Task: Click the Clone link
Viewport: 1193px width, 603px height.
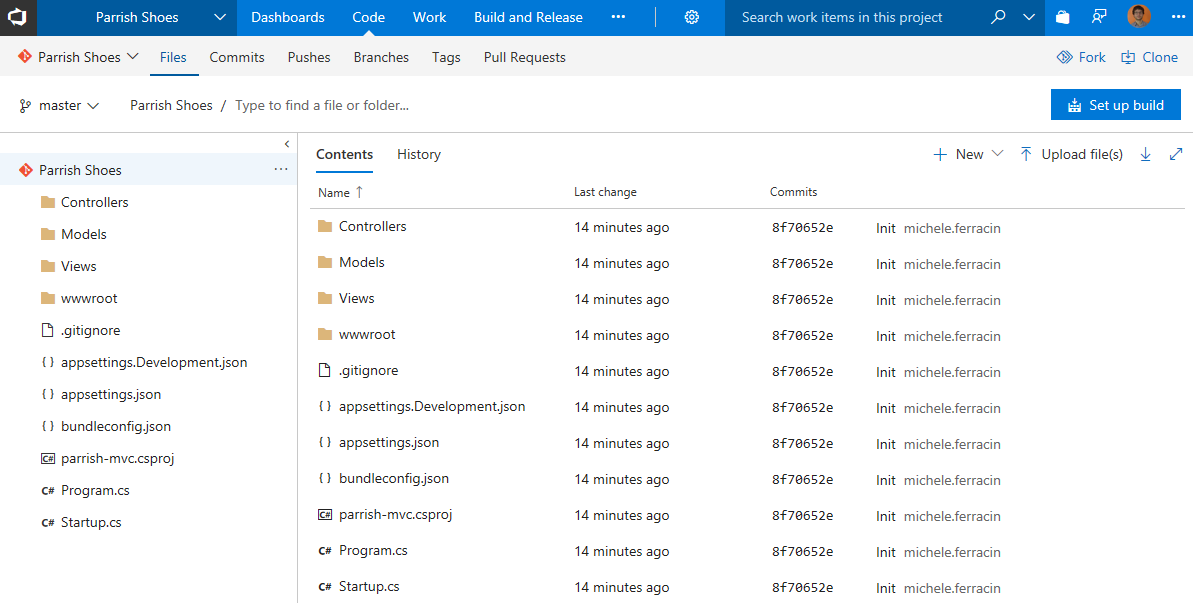Action: [x=1149, y=57]
